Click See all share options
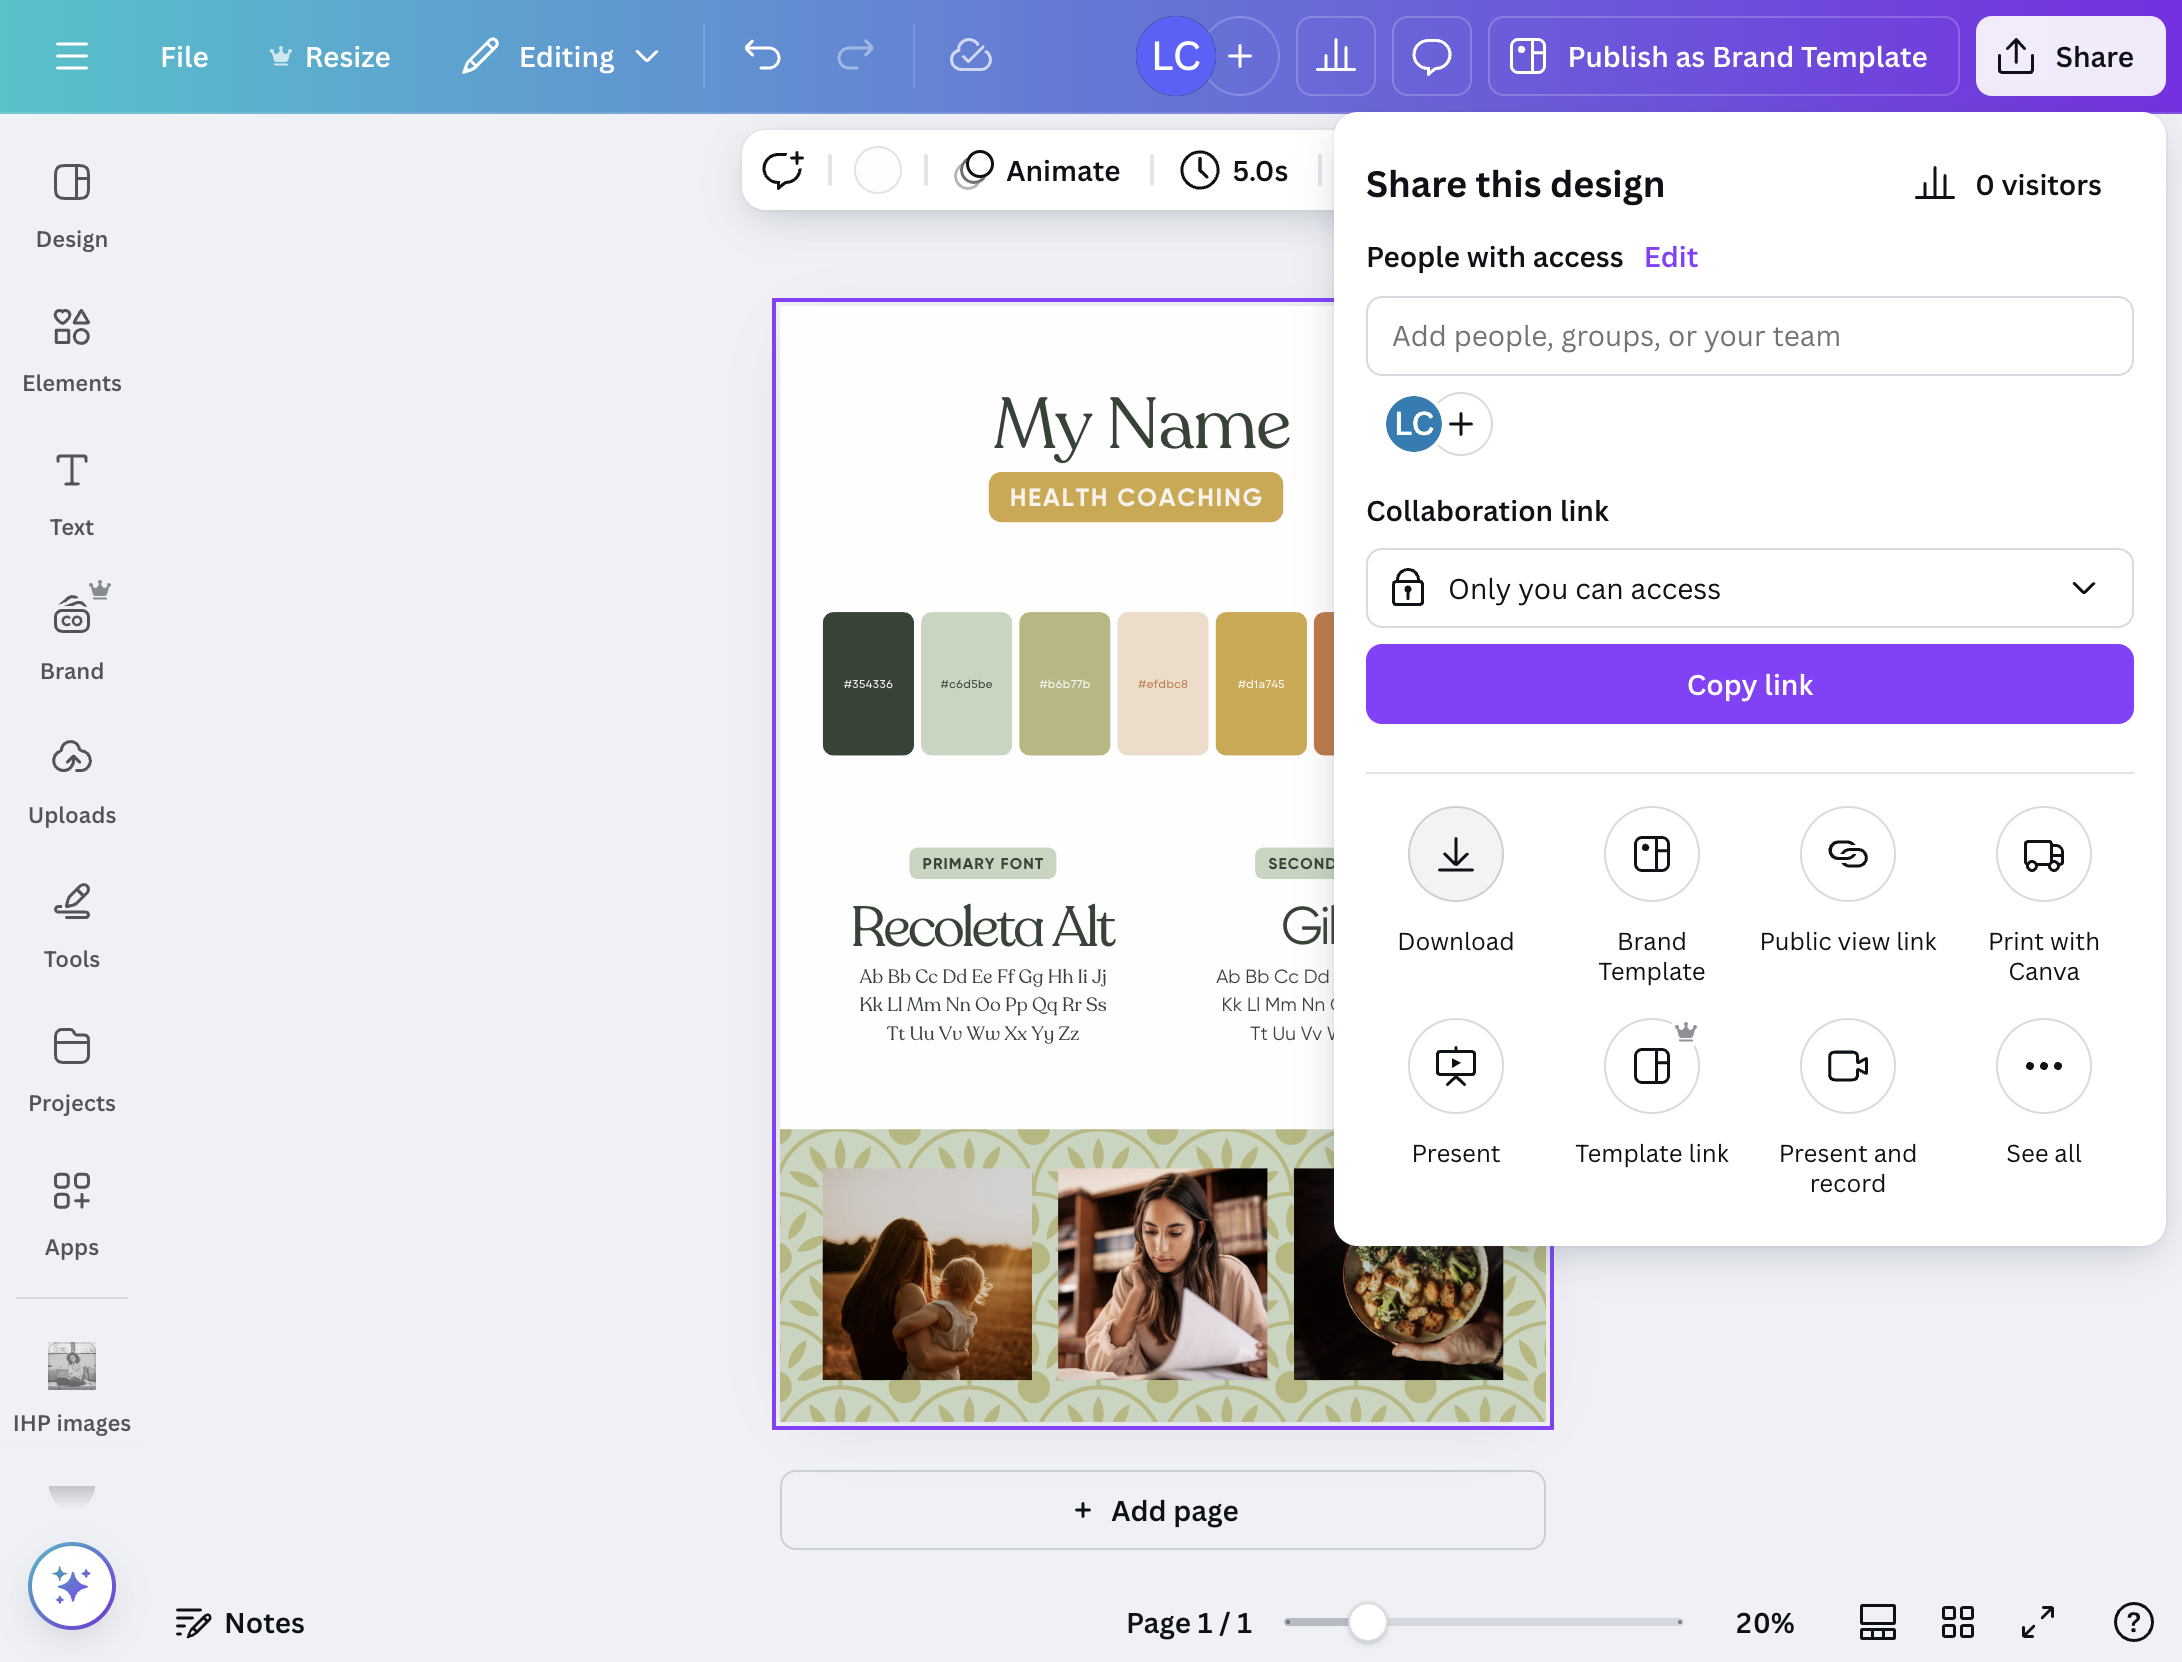The height and width of the screenshot is (1662, 2182). point(2044,1066)
